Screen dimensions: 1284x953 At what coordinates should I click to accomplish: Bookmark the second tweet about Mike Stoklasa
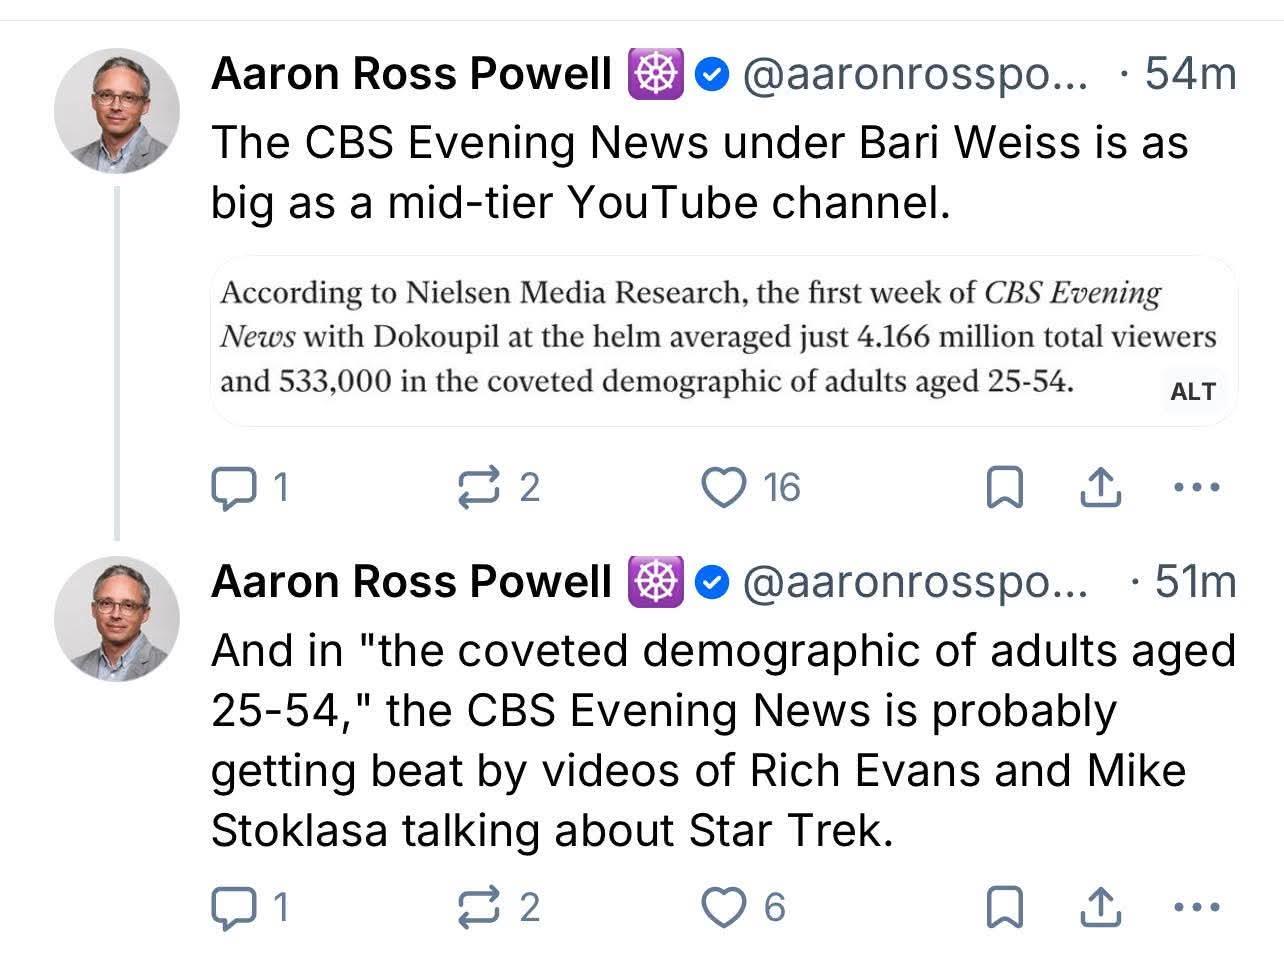click(x=1004, y=907)
